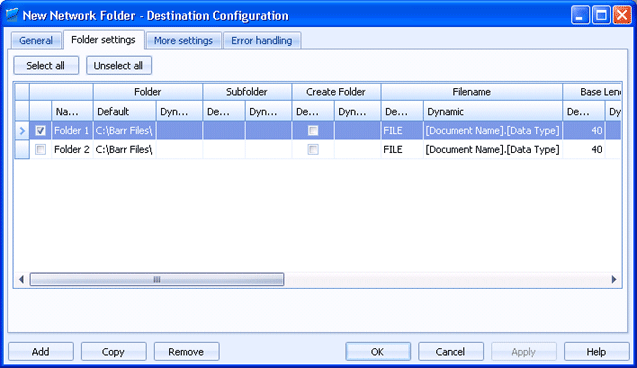This screenshot has width=637, height=368.
Task: Open Help for this dialog
Action: (x=596, y=351)
